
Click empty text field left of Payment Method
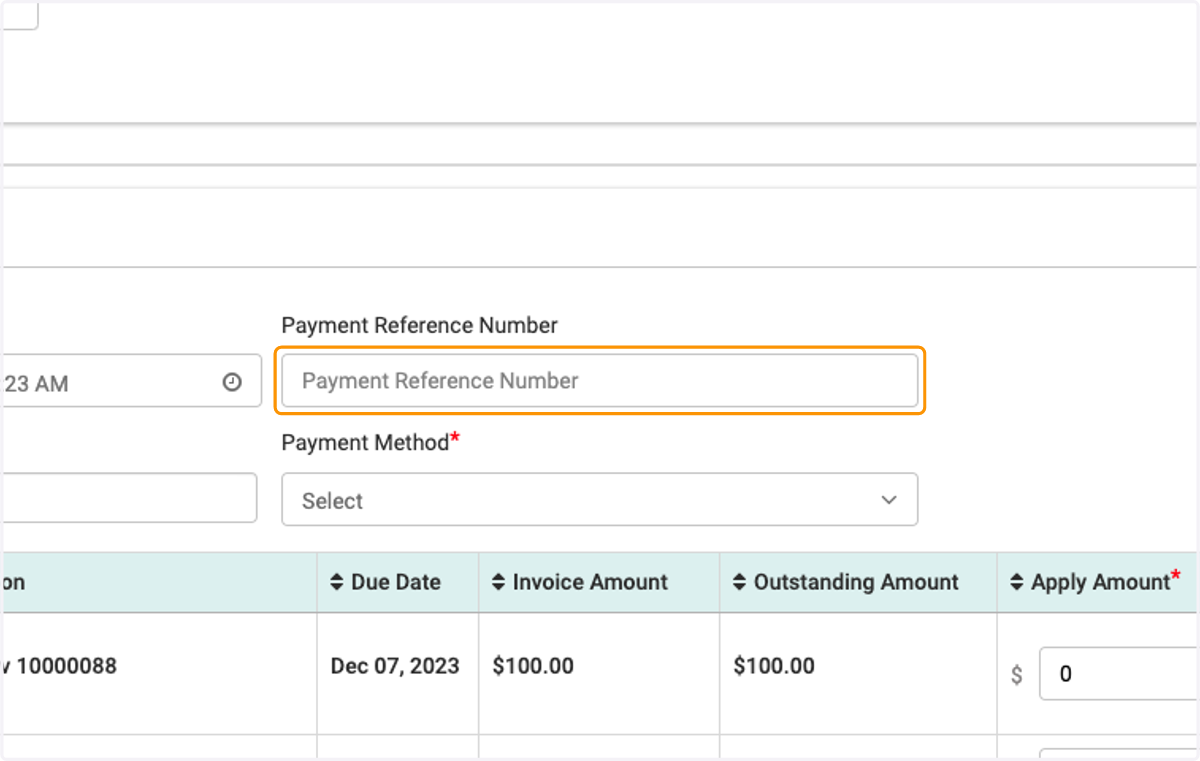point(128,498)
